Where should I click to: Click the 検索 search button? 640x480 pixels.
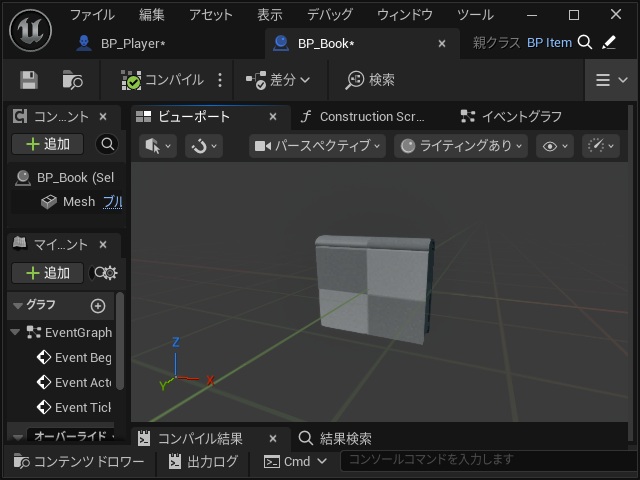[370, 80]
